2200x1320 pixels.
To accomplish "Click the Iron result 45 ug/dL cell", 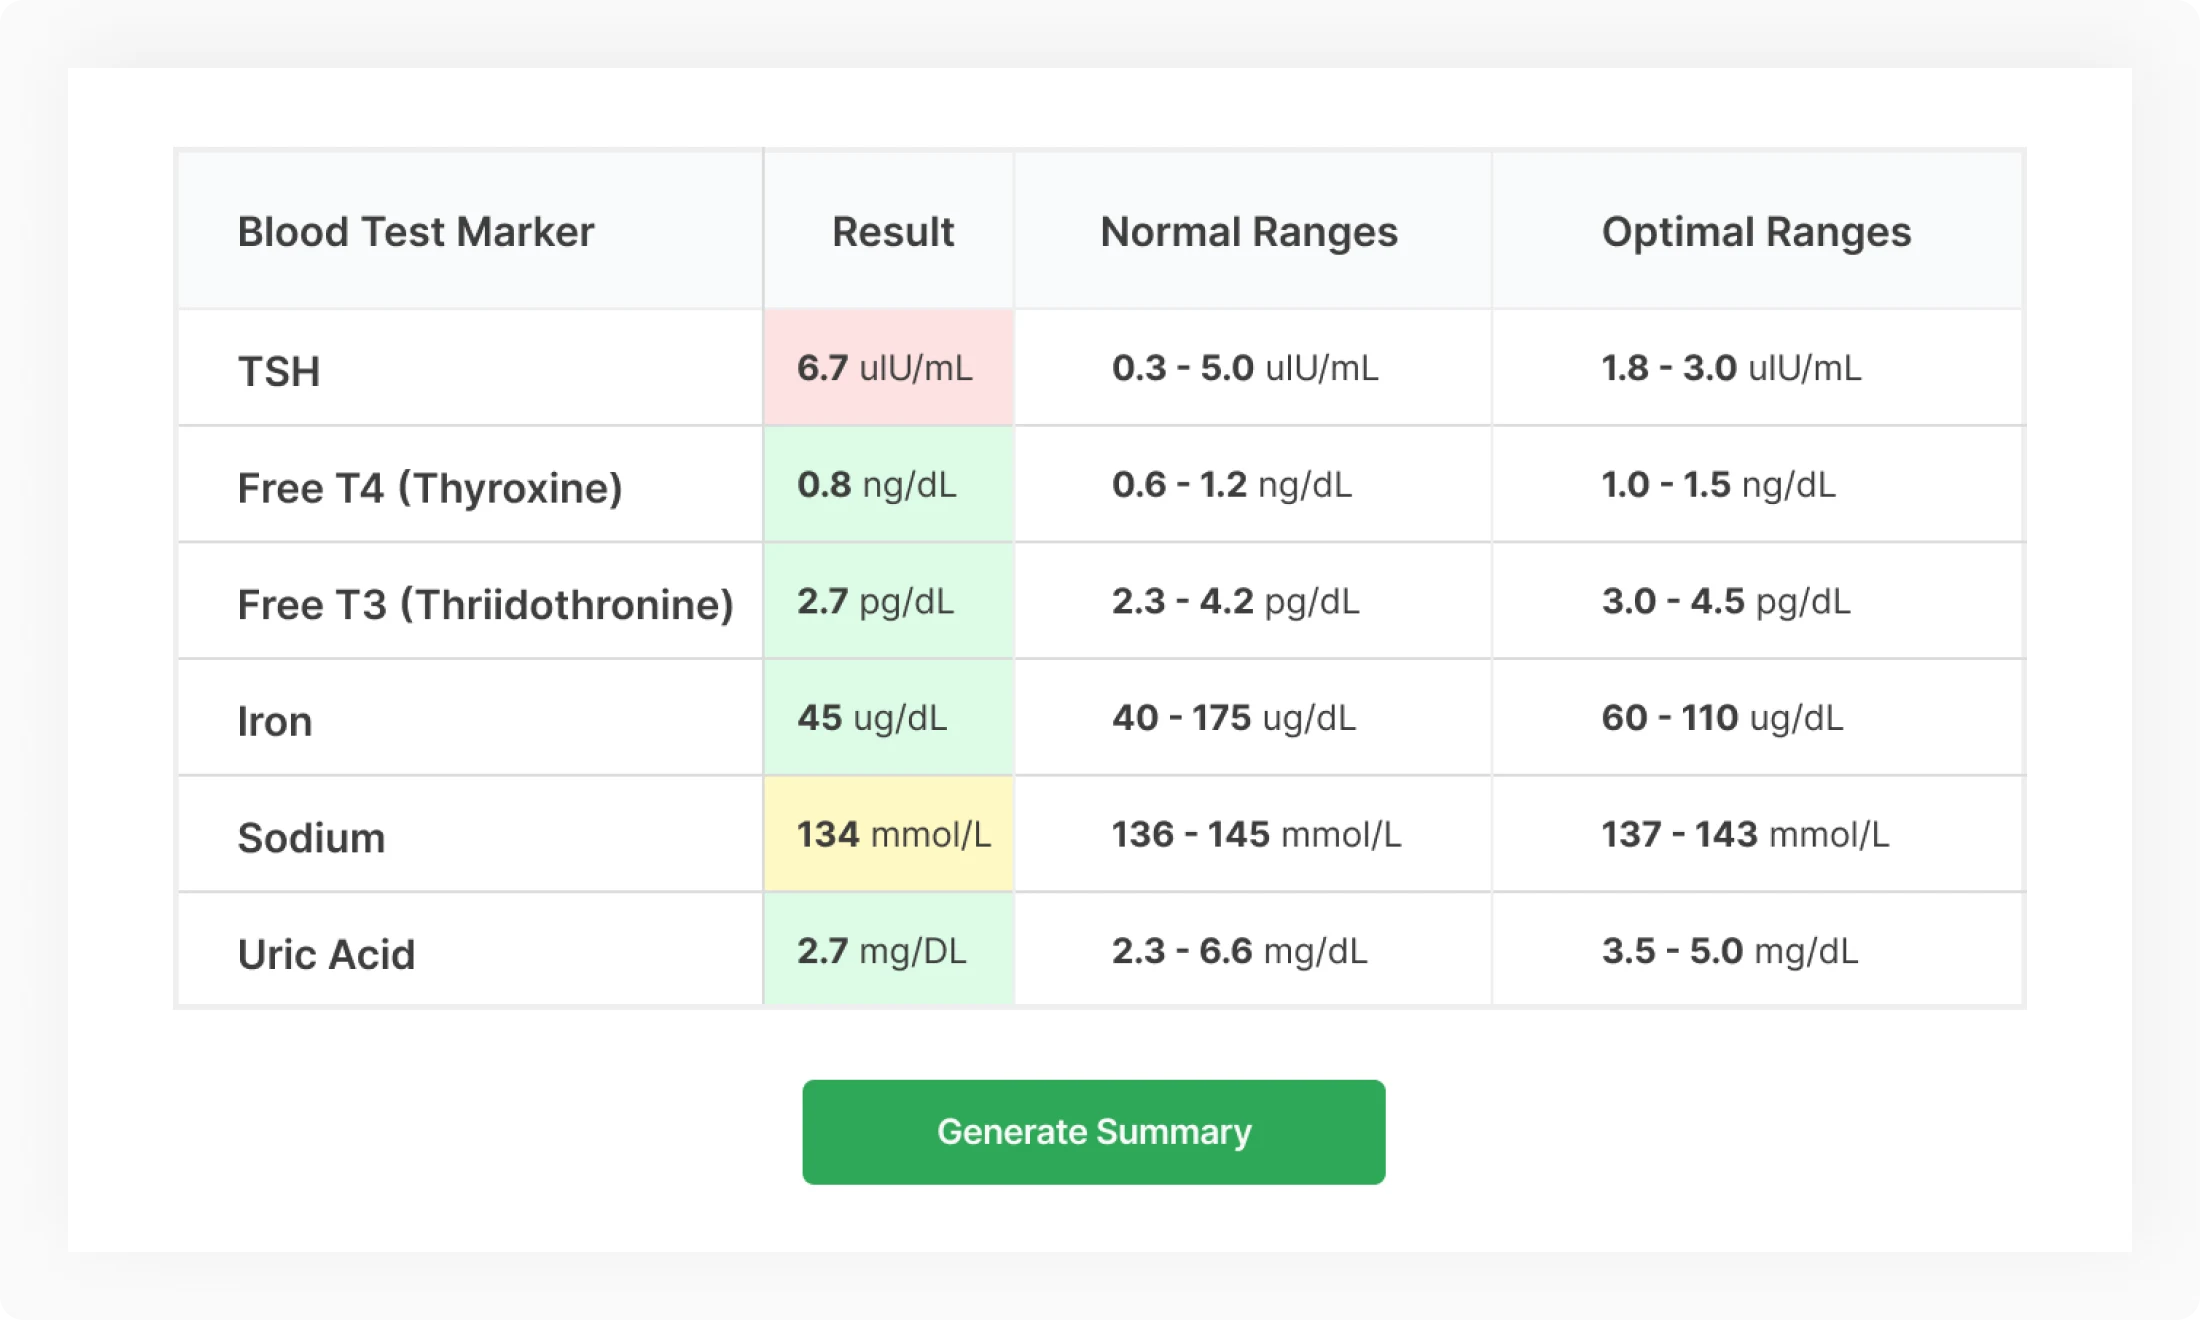I will [x=888, y=718].
